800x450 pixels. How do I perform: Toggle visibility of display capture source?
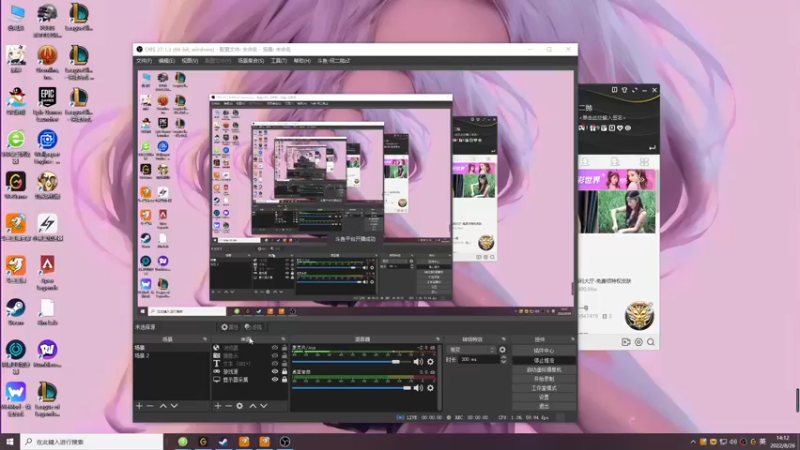[x=274, y=380]
